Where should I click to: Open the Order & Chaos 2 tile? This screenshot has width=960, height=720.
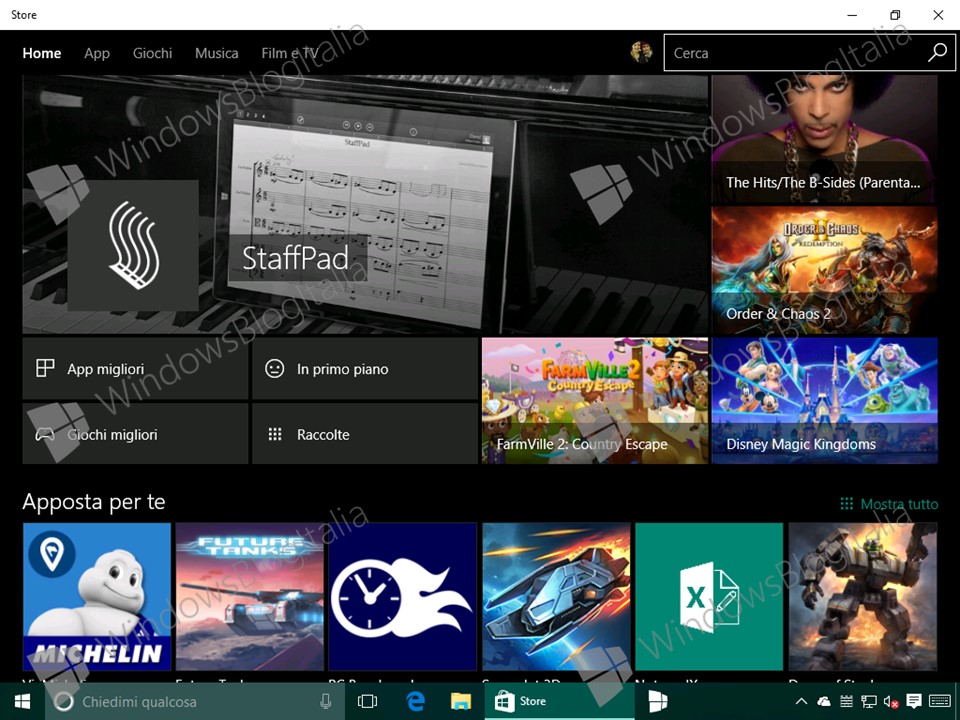[x=824, y=270]
